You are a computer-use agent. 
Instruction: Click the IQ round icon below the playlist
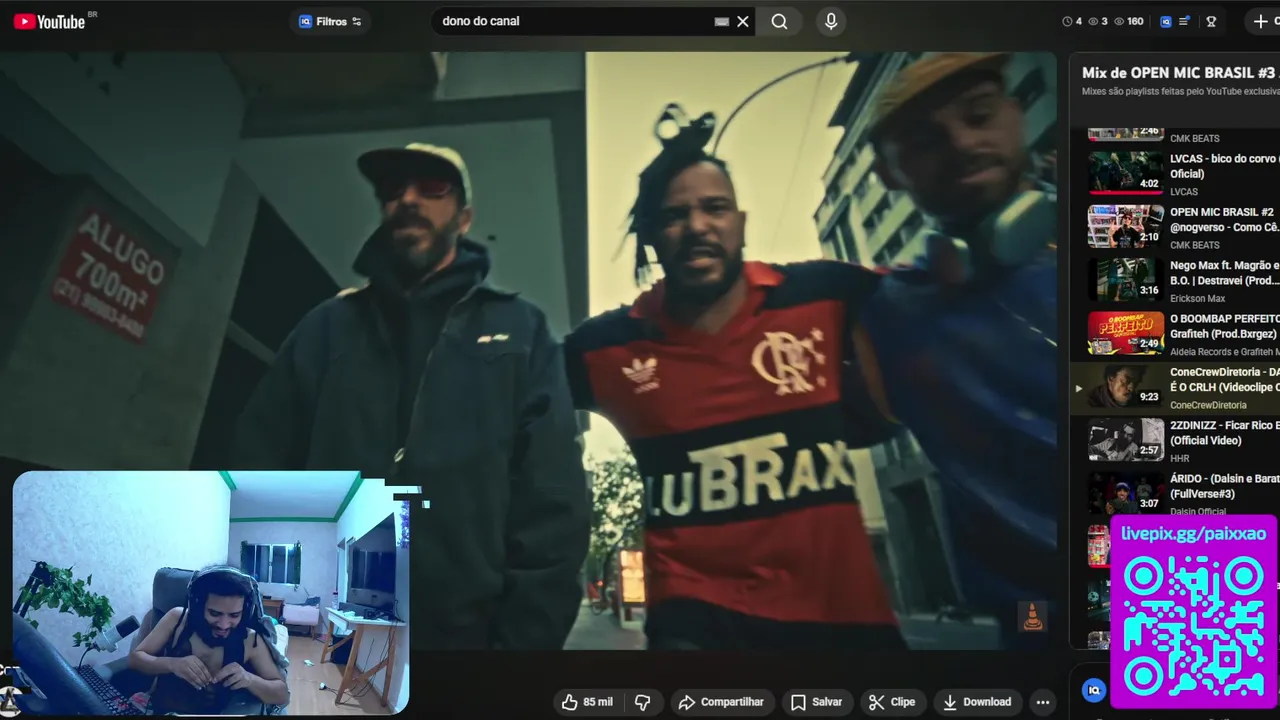pos(1095,690)
